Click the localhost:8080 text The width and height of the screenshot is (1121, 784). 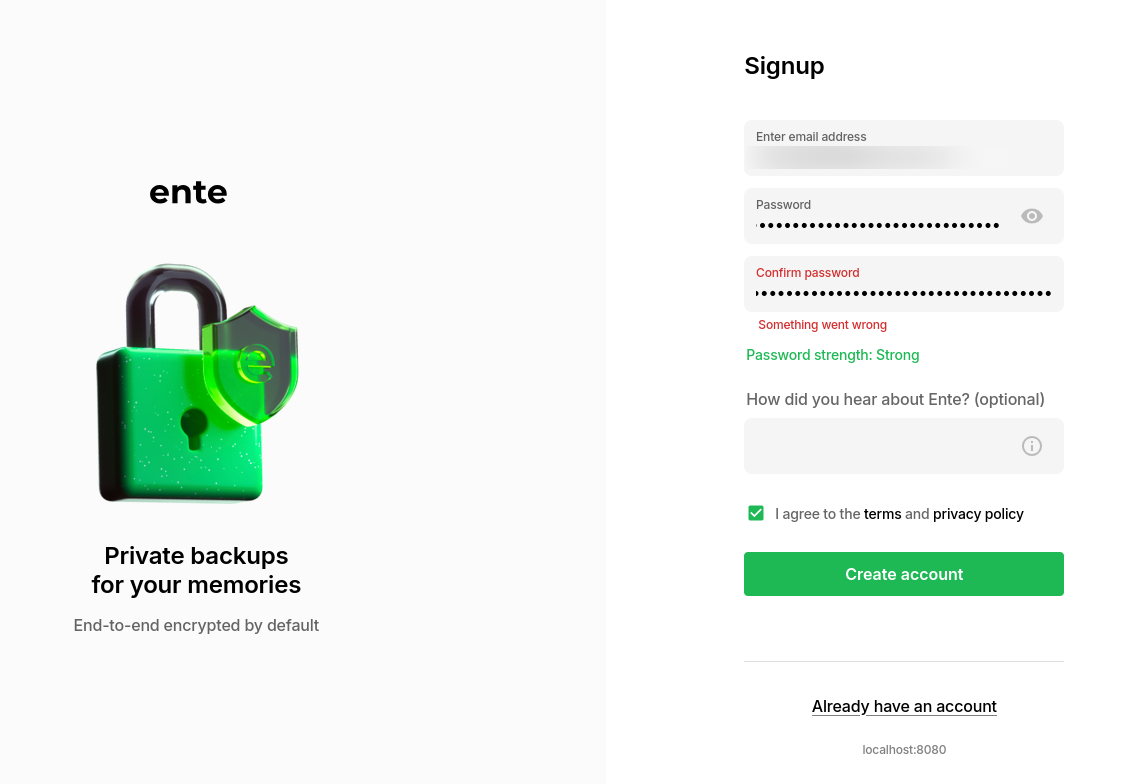pyautogui.click(x=904, y=750)
